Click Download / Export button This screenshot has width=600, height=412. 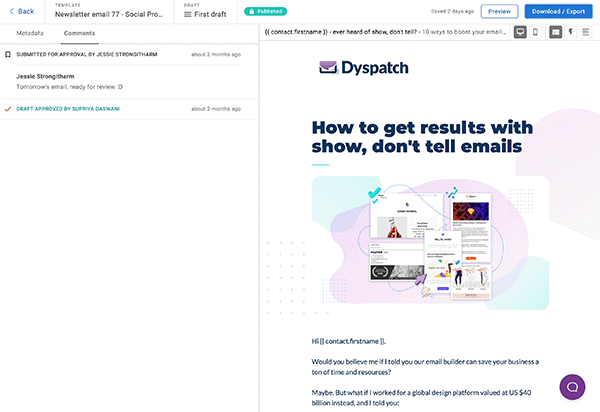pos(558,11)
